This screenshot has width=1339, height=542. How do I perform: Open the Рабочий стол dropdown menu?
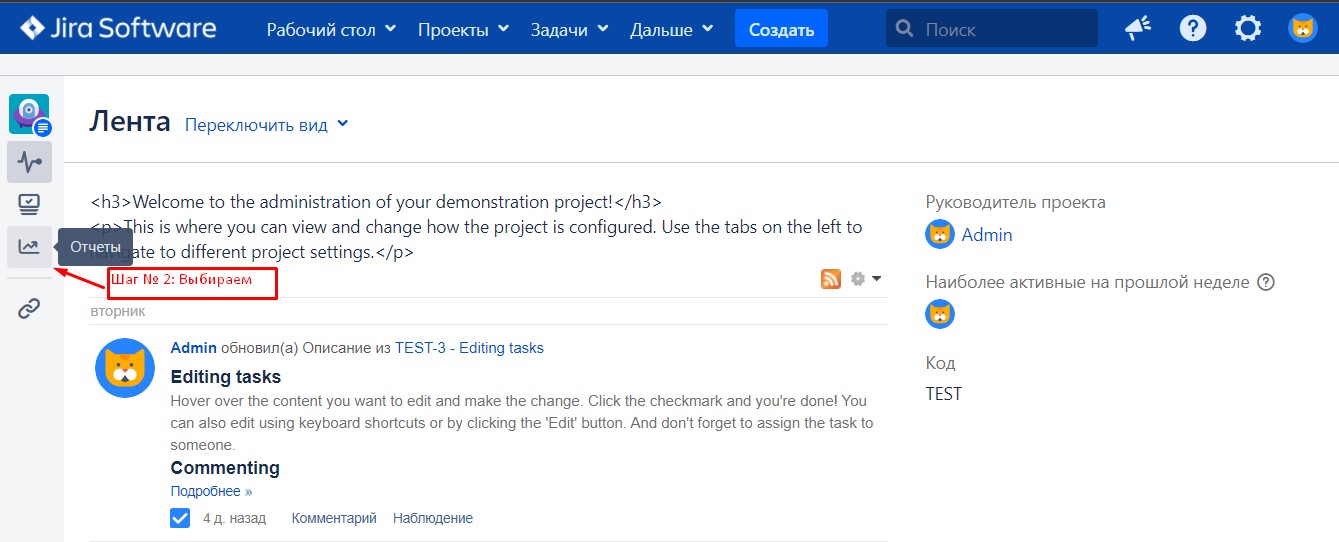[331, 29]
